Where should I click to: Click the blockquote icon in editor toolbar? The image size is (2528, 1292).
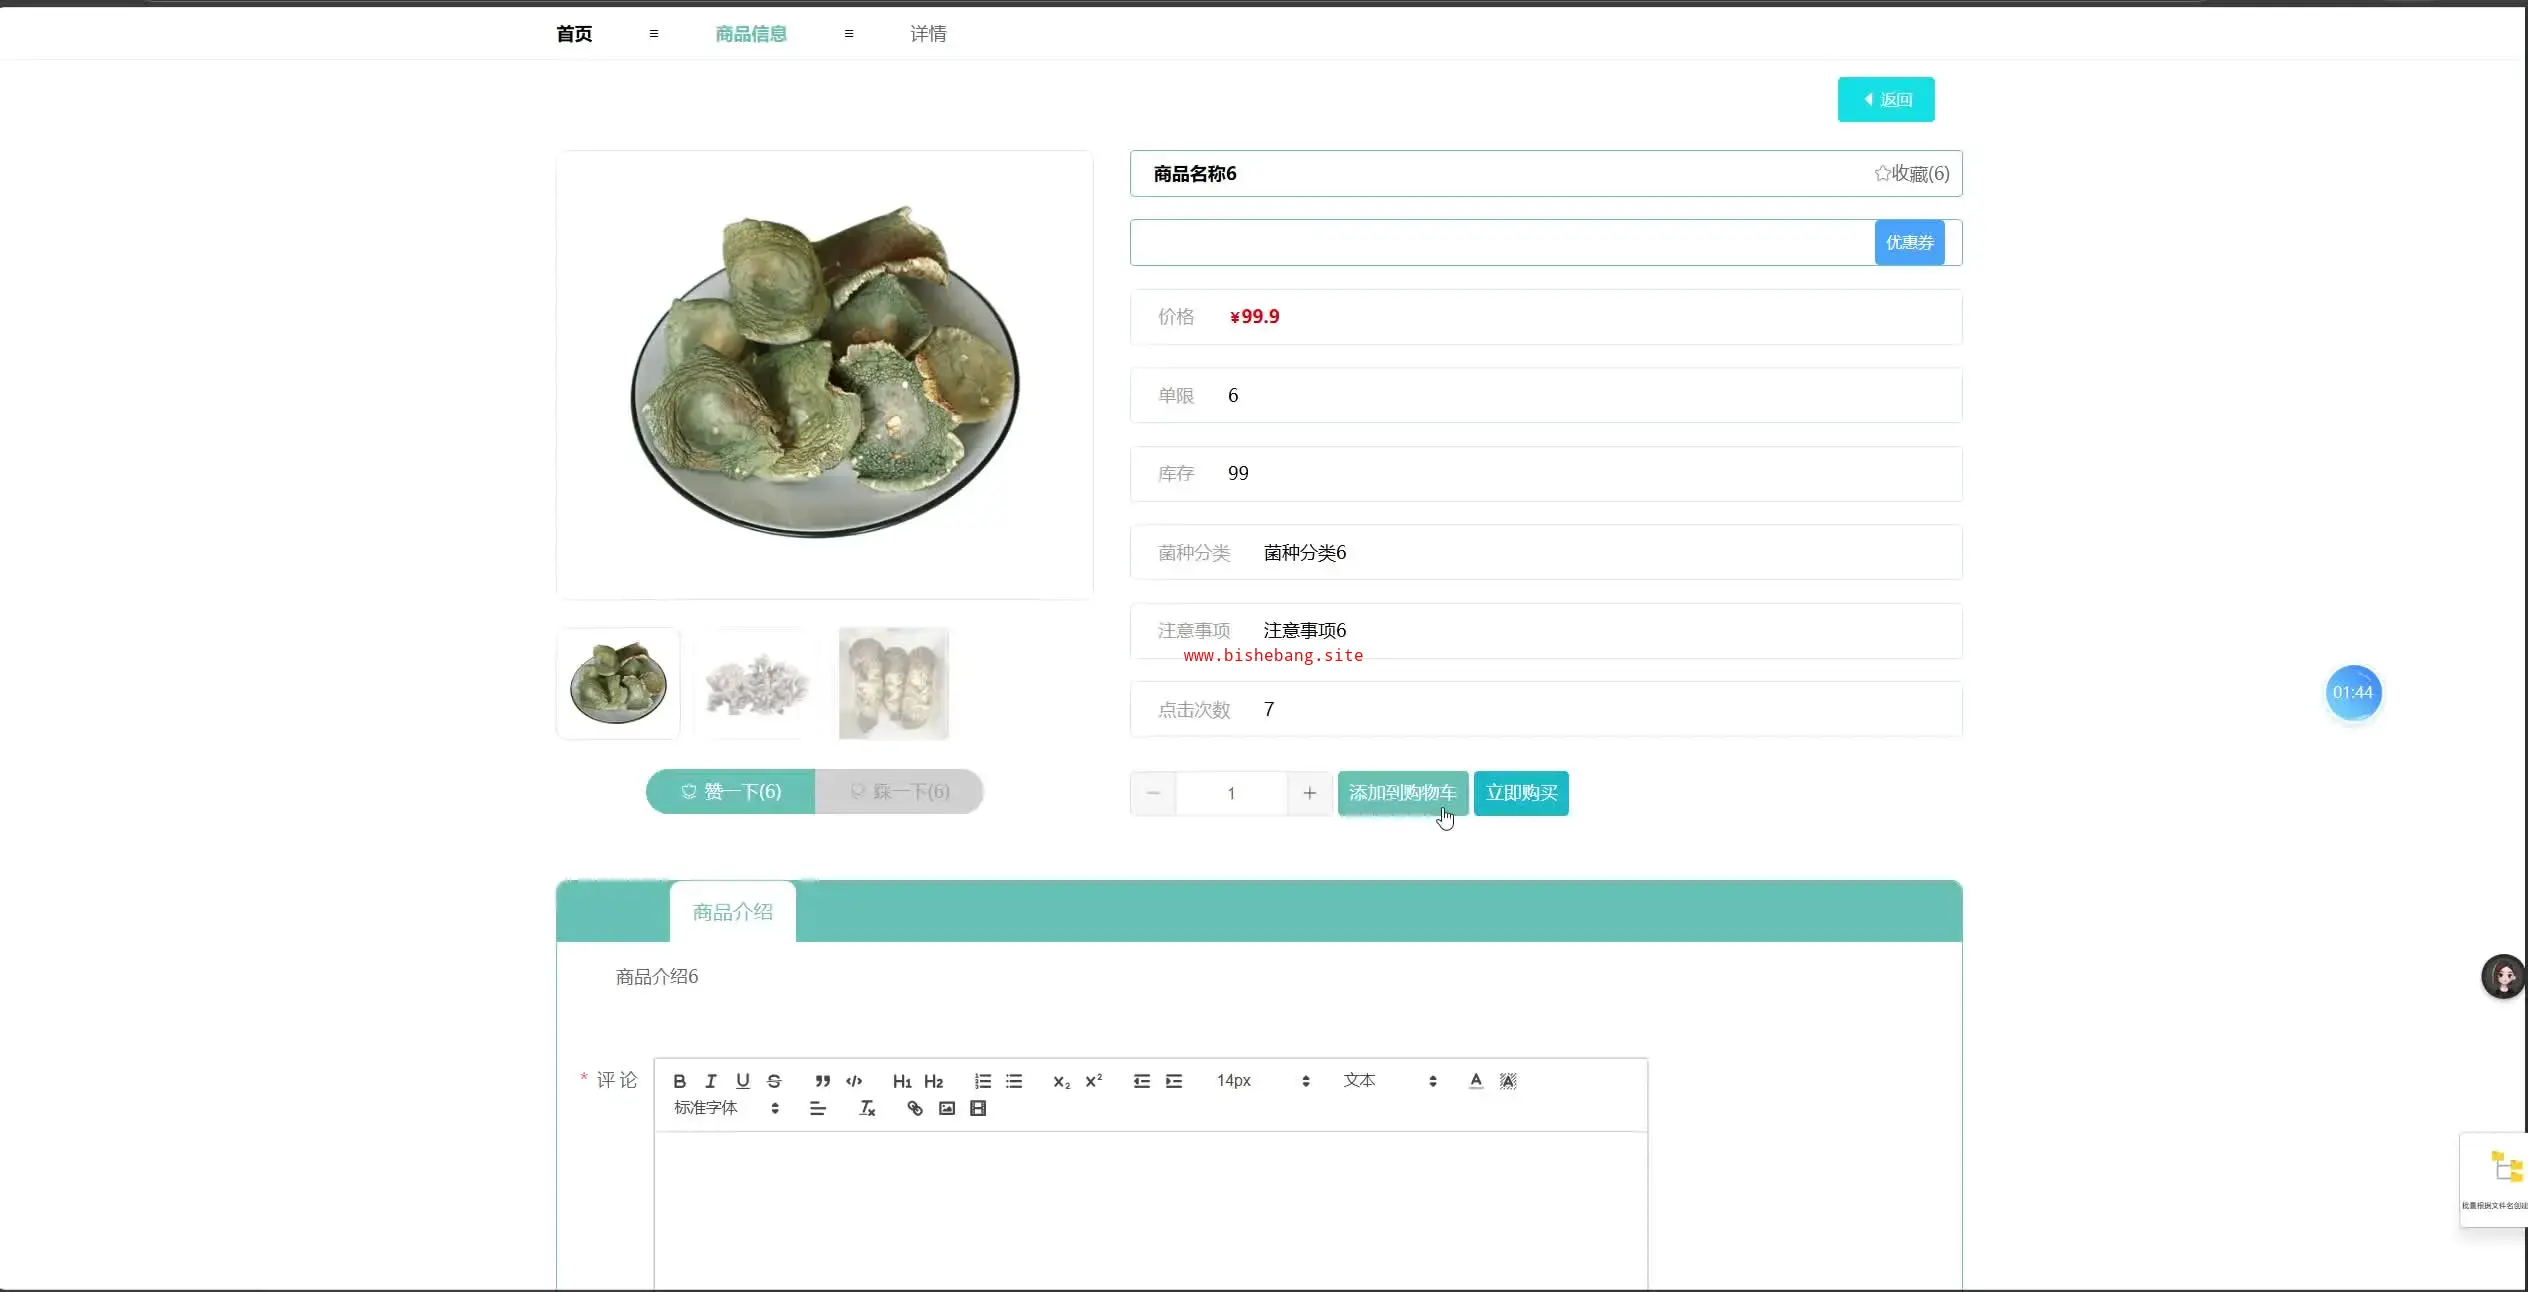[x=822, y=1081]
